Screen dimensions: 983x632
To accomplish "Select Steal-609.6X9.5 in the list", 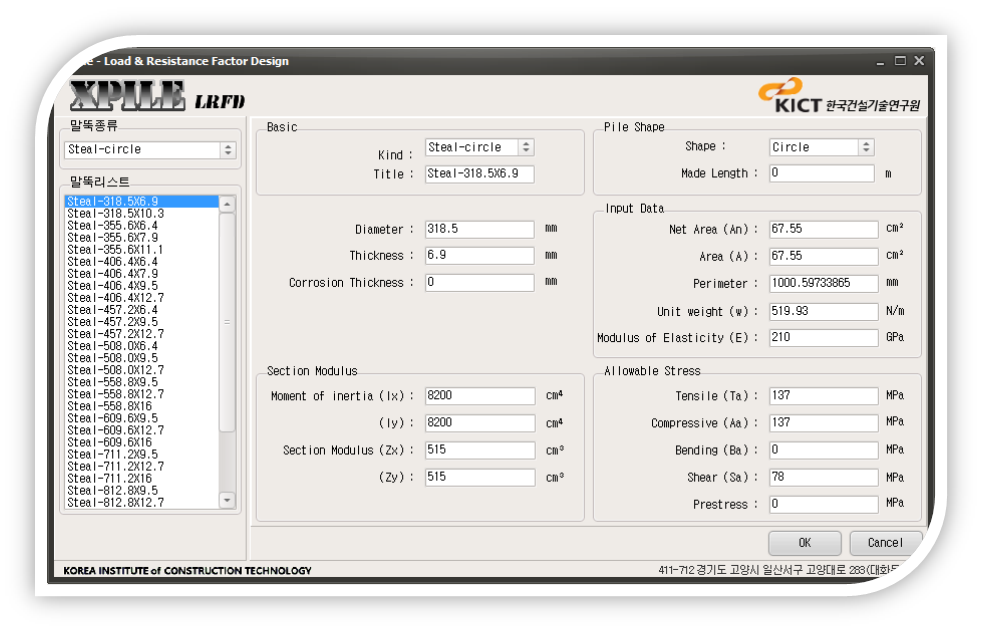I will pos(142,418).
